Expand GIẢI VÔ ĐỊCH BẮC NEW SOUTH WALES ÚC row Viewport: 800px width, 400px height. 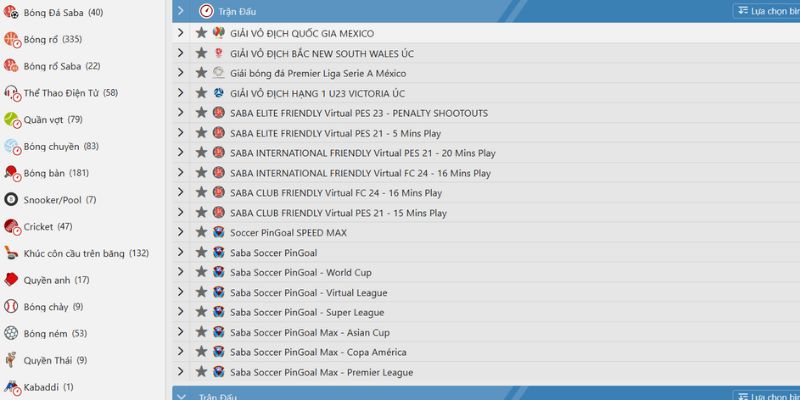coord(180,53)
